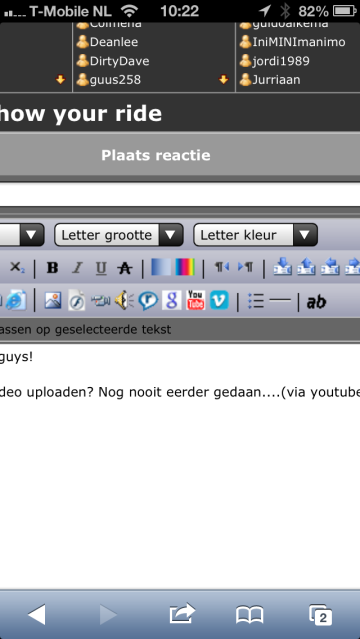Click into the message text area

(180, 465)
